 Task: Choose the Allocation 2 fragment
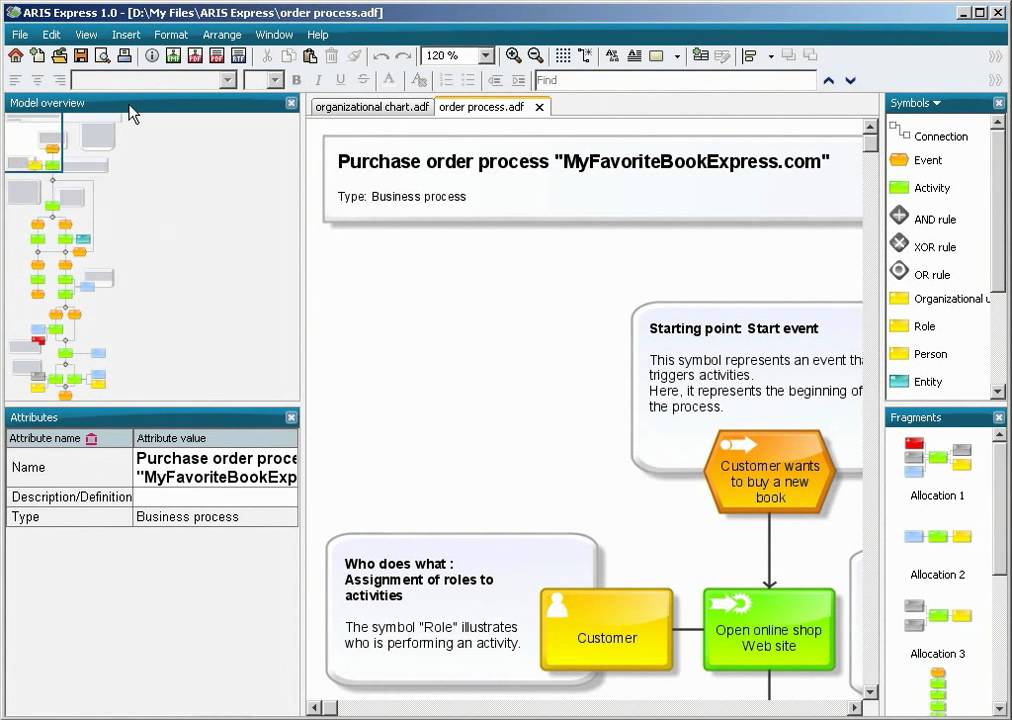(937, 555)
